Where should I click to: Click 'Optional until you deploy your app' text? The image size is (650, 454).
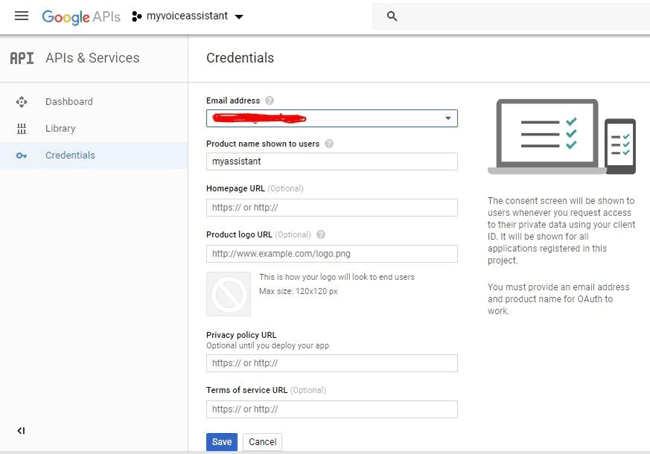click(x=268, y=346)
